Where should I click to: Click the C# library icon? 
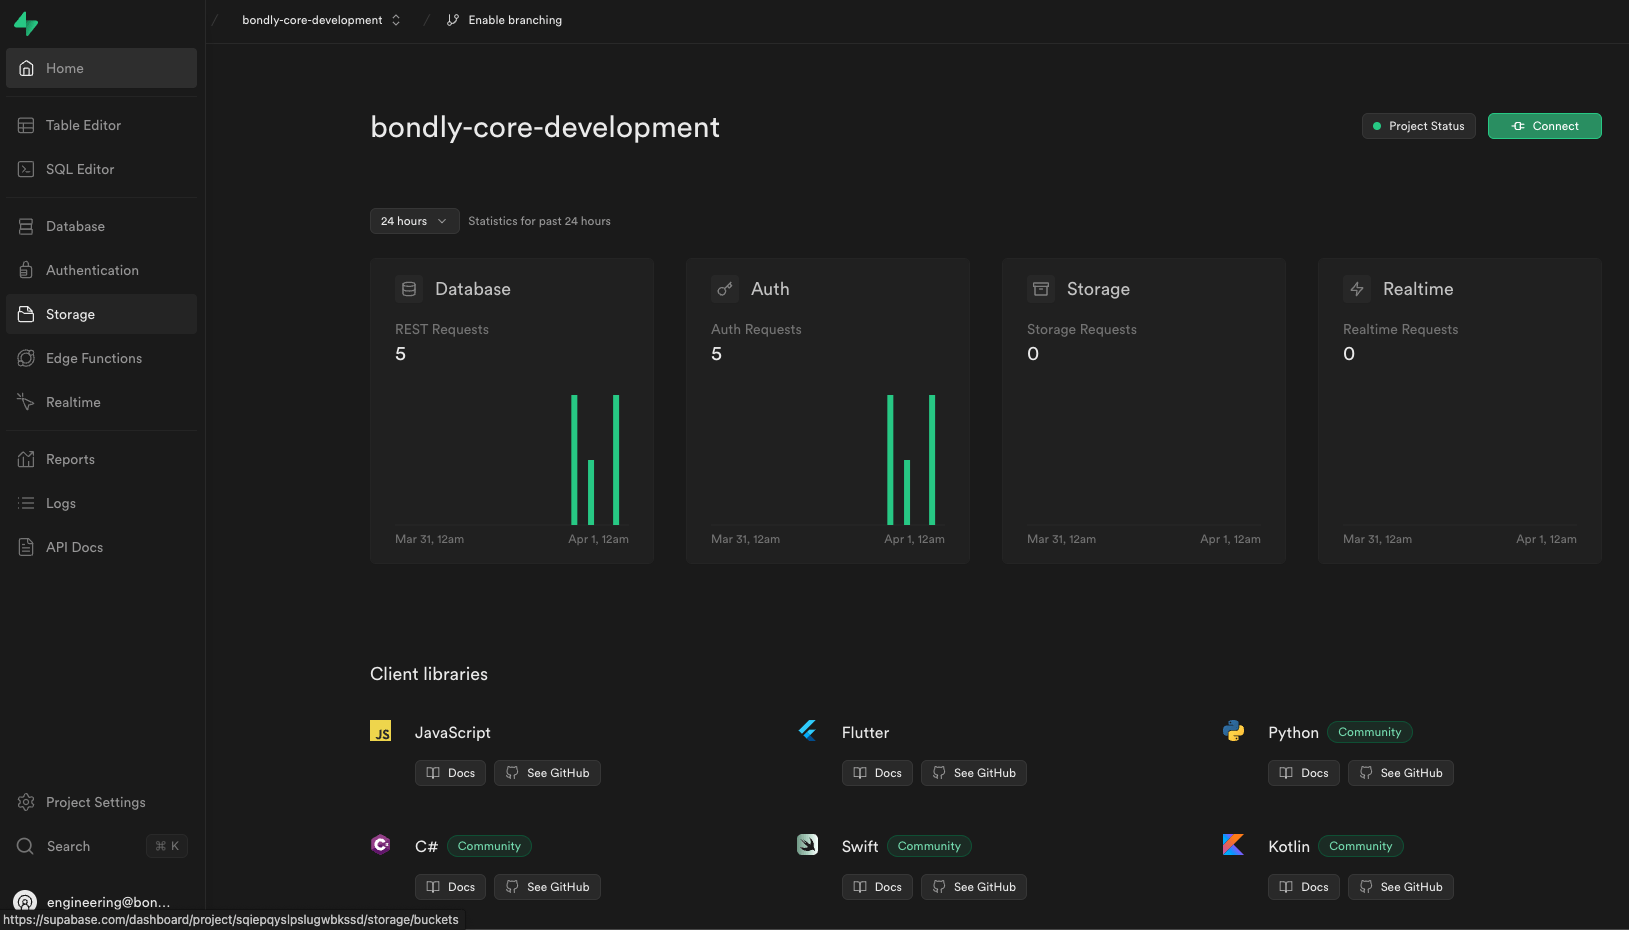point(381,845)
